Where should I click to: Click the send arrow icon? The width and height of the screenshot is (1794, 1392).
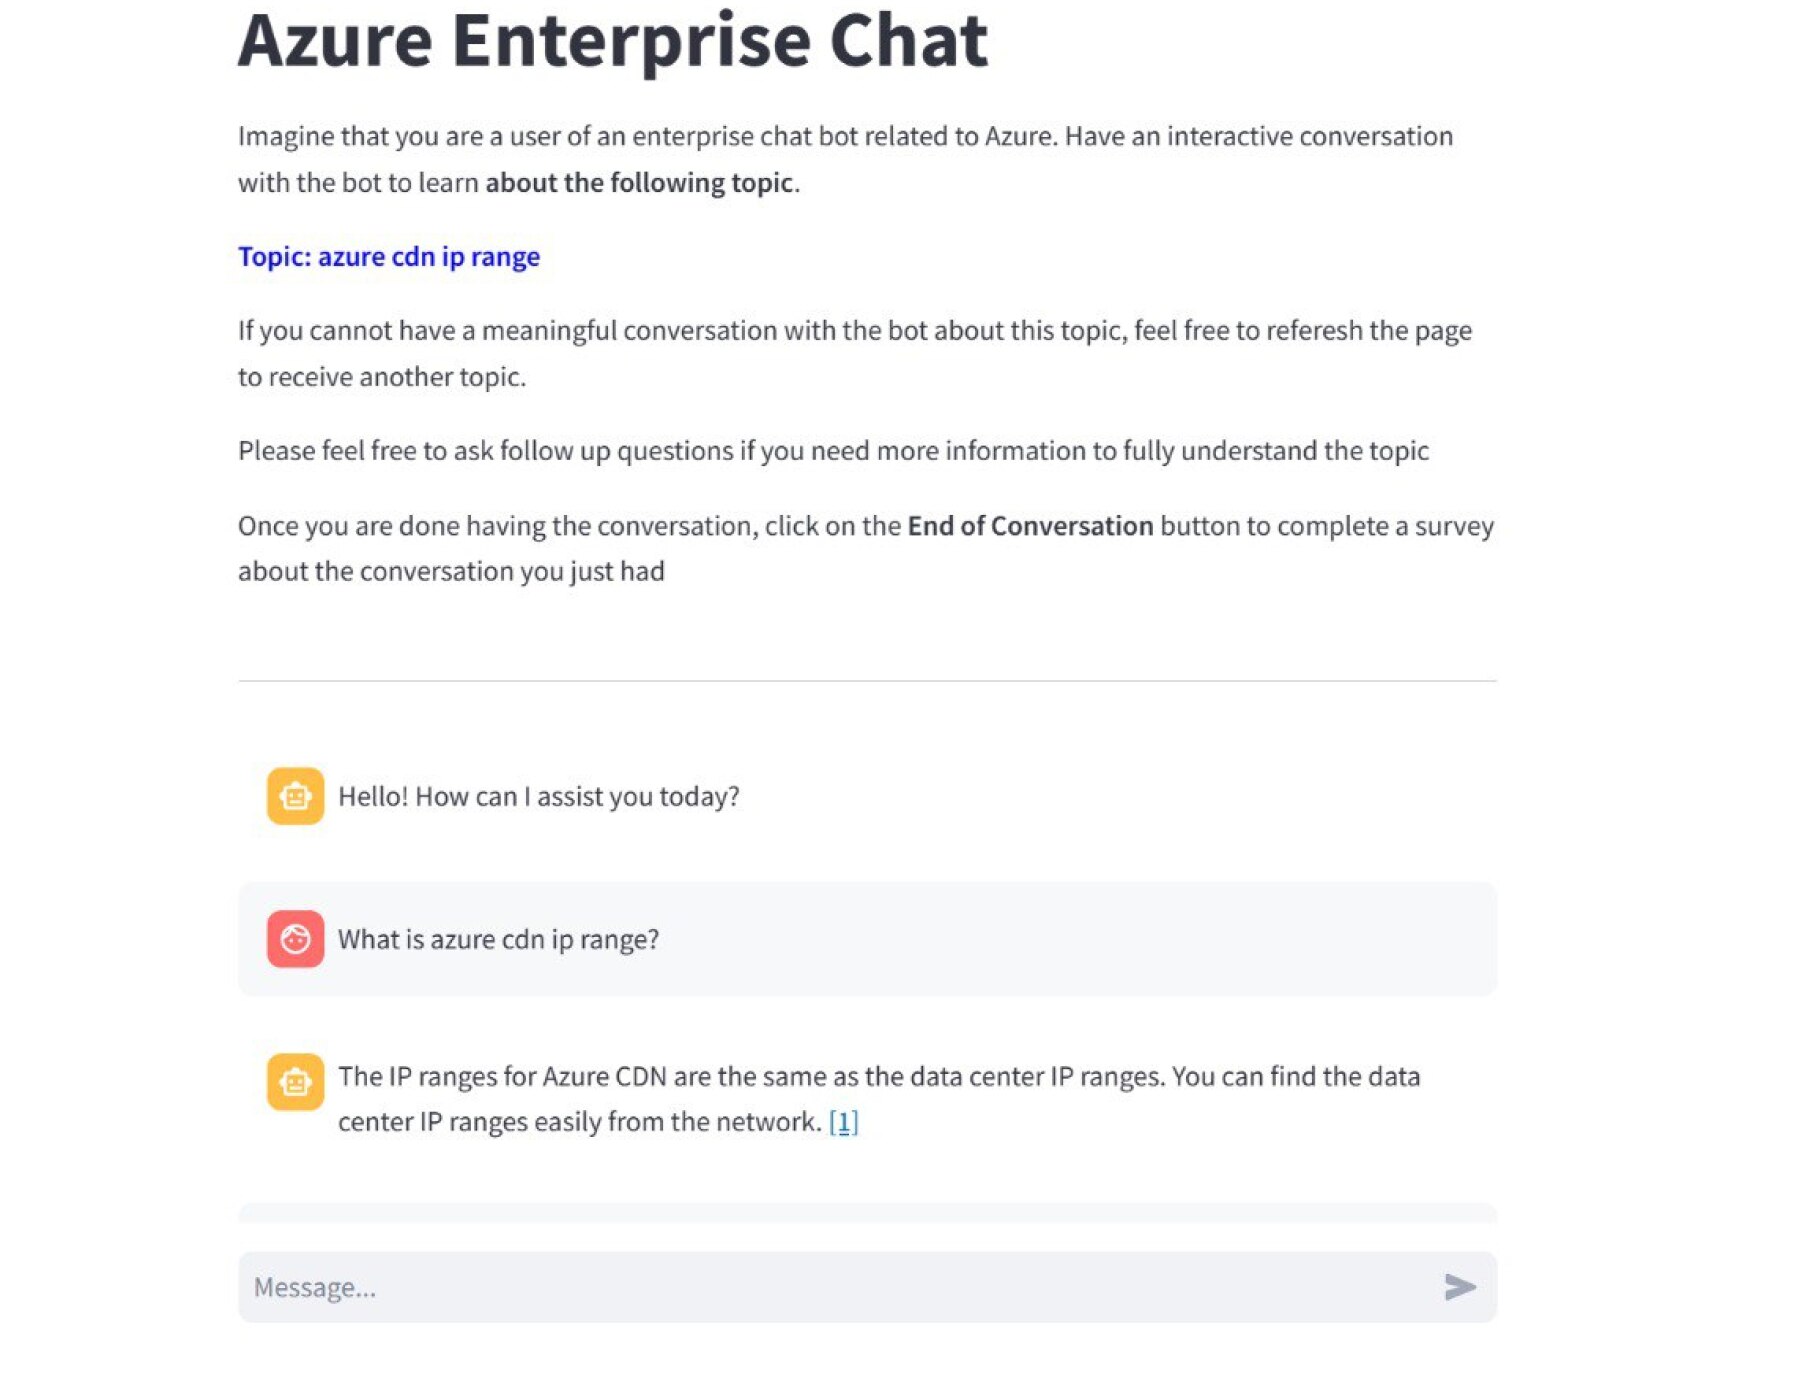pos(1459,1287)
